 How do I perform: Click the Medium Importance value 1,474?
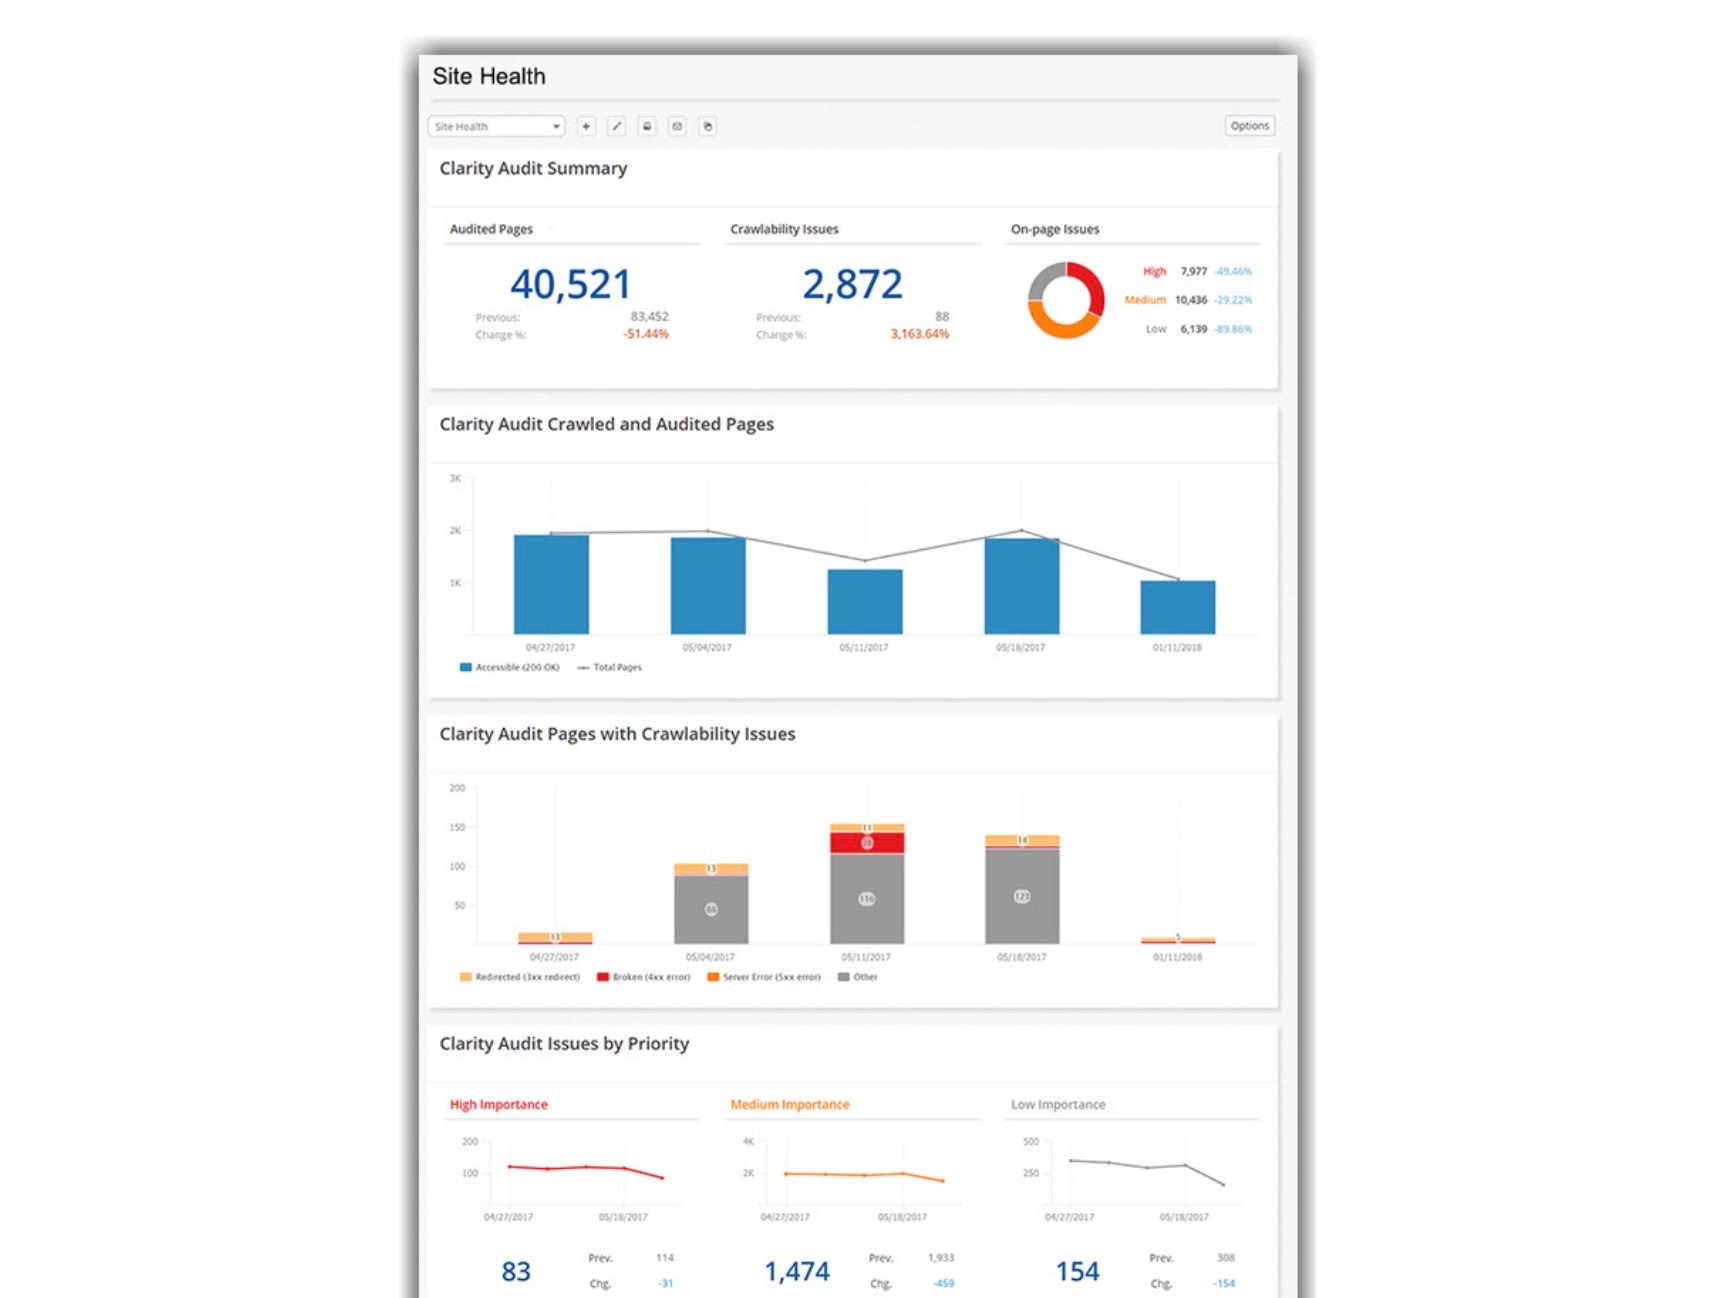click(797, 1271)
